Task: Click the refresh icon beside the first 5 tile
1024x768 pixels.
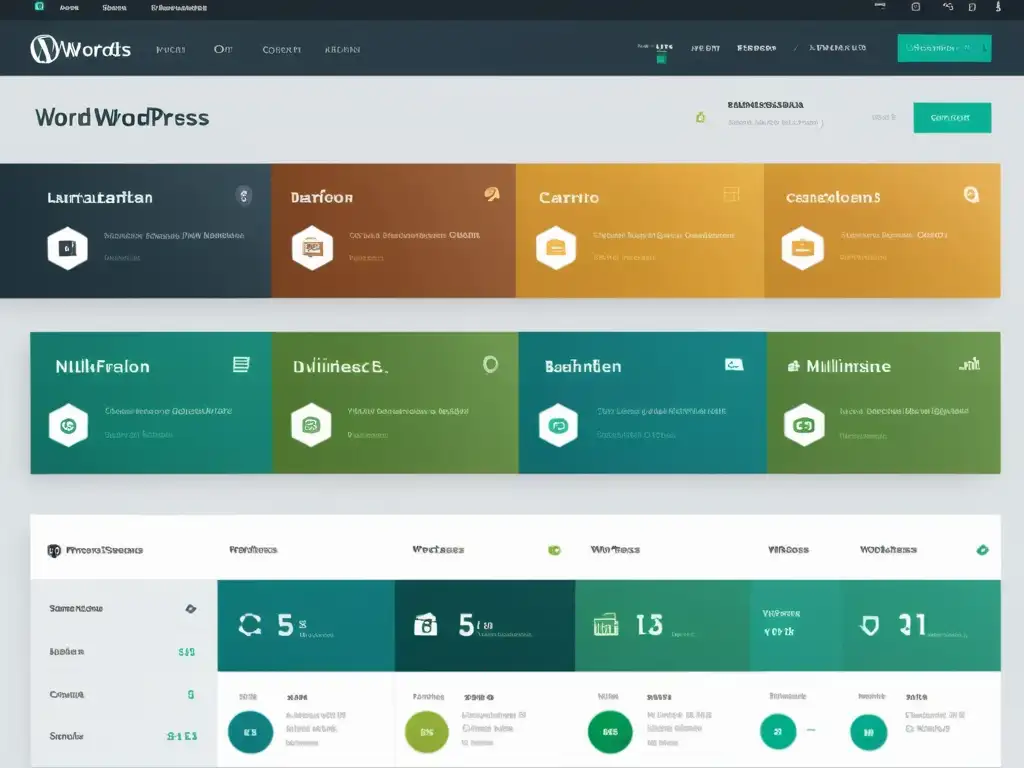Action: pos(249,624)
